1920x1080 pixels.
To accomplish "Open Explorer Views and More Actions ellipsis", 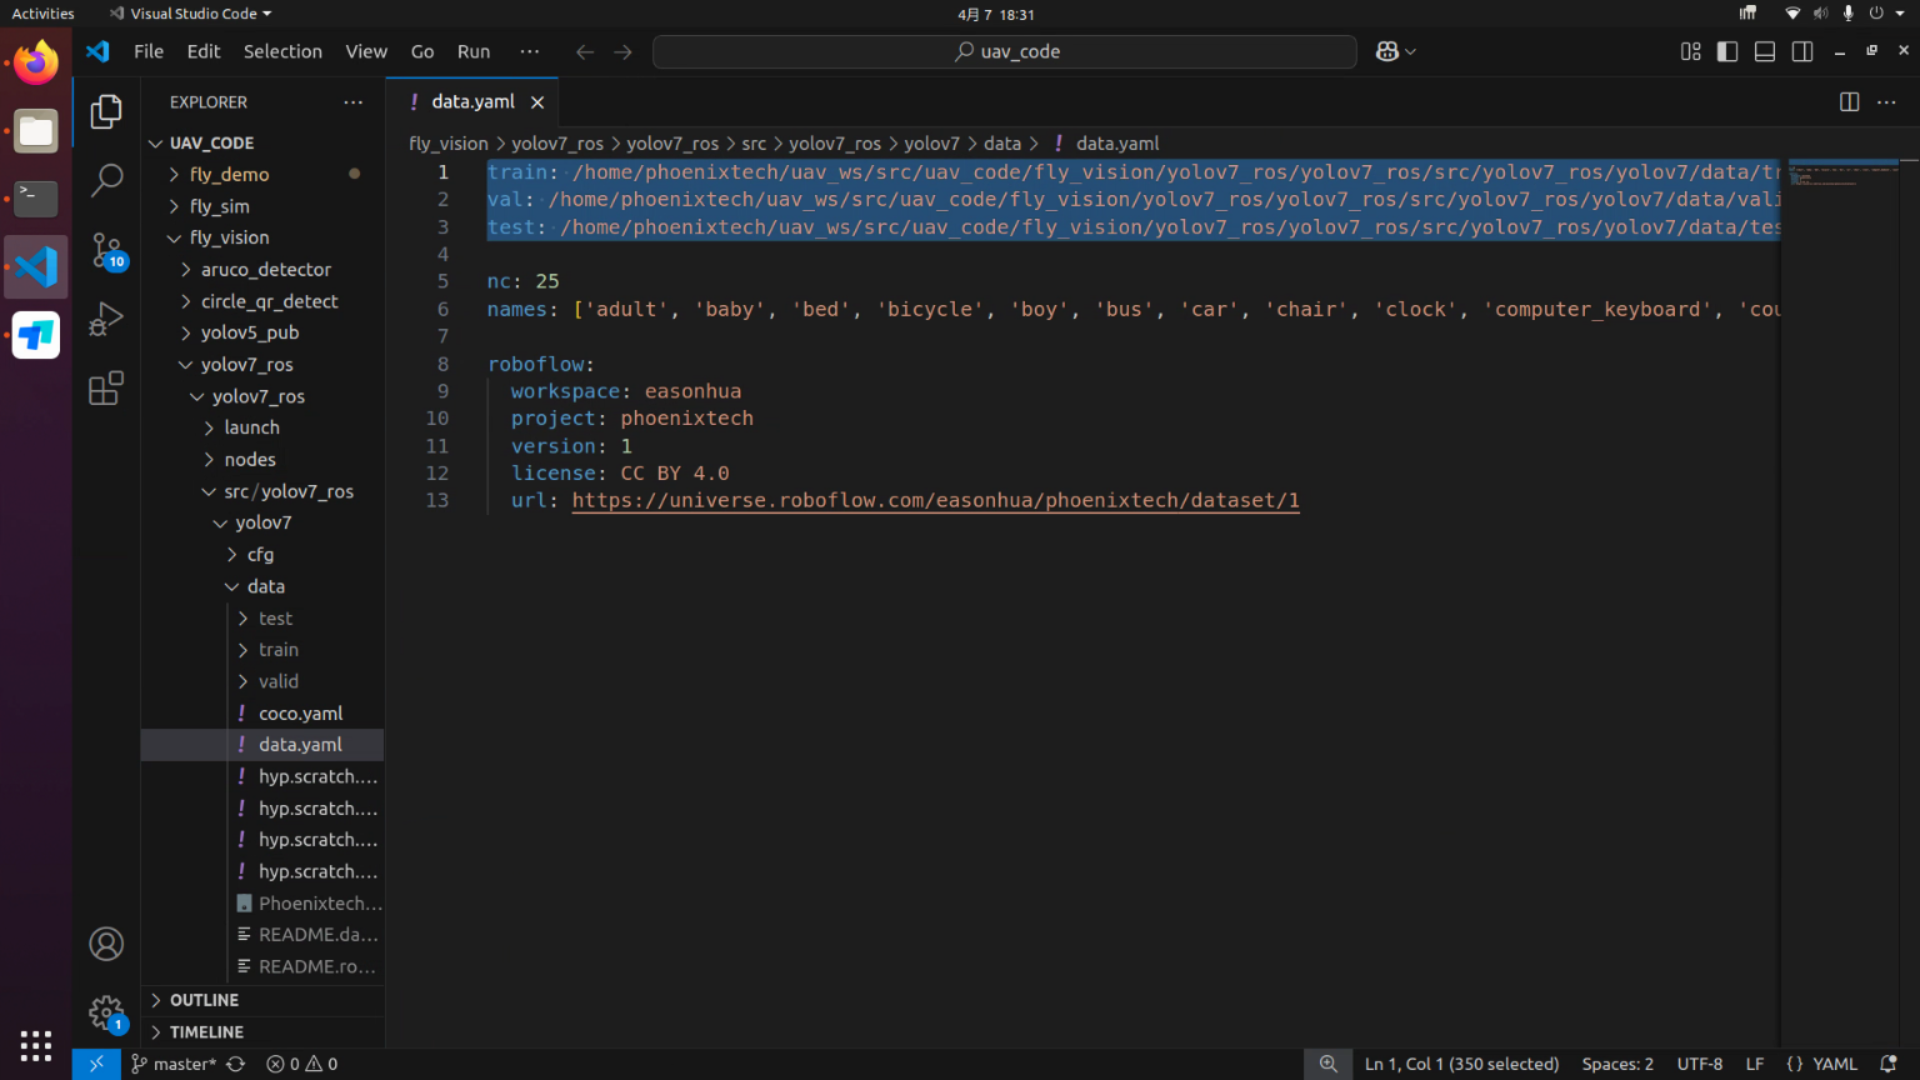I will [353, 102].
